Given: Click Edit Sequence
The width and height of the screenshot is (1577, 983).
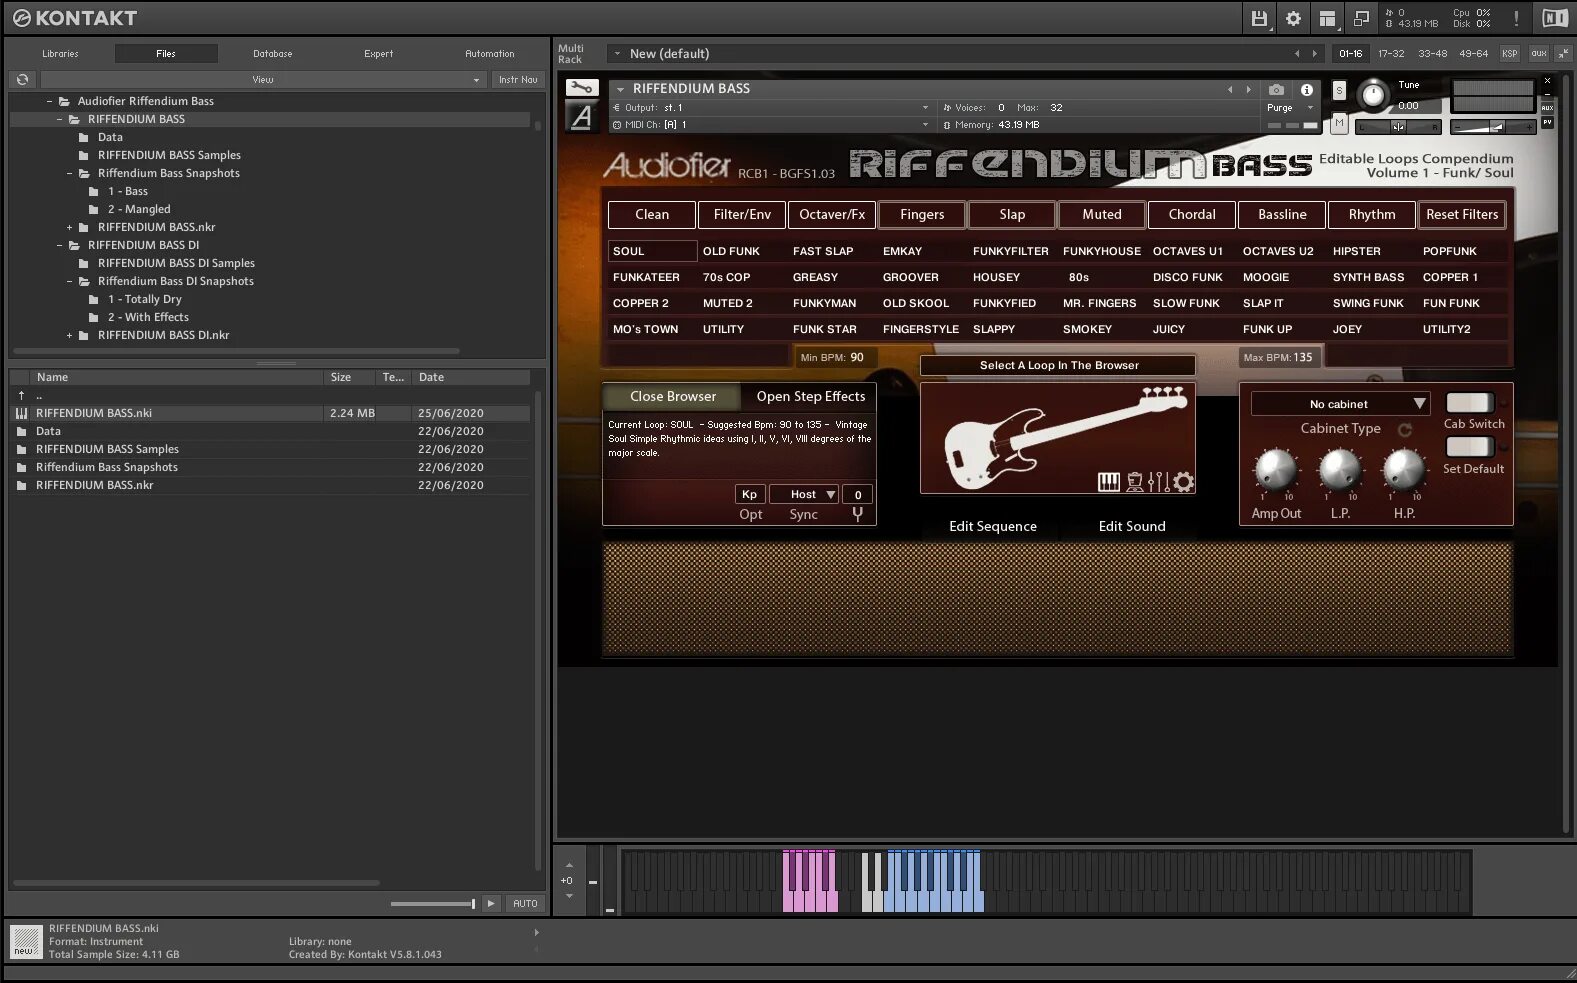Looking at the screenshot, I should click(992, 526).
